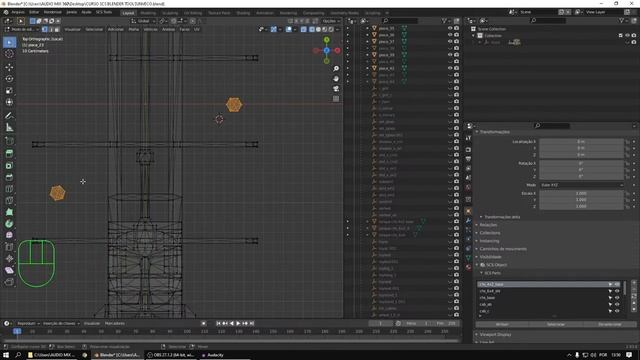This screenshot has width=640, height=360.
Task: Expand the Viewport Display panel
Action: point(495,334)
